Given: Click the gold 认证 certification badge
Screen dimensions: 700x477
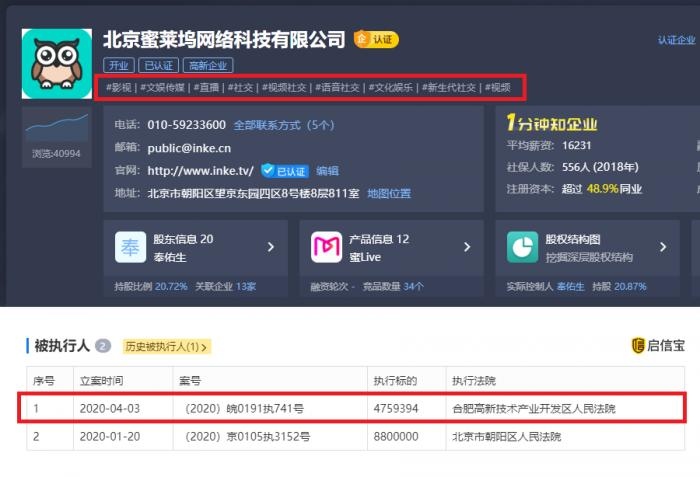Looking at the screenshot, I should (376, 40).
